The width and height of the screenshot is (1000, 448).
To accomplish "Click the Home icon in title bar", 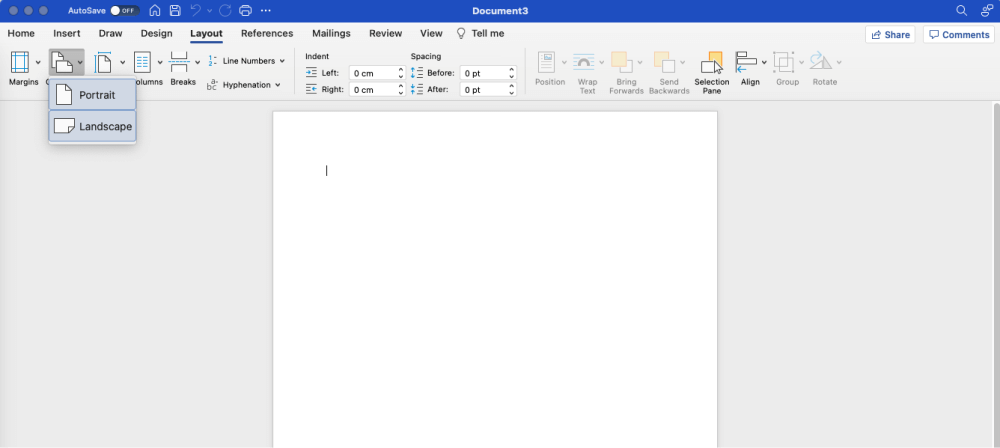I will [155, 11].
